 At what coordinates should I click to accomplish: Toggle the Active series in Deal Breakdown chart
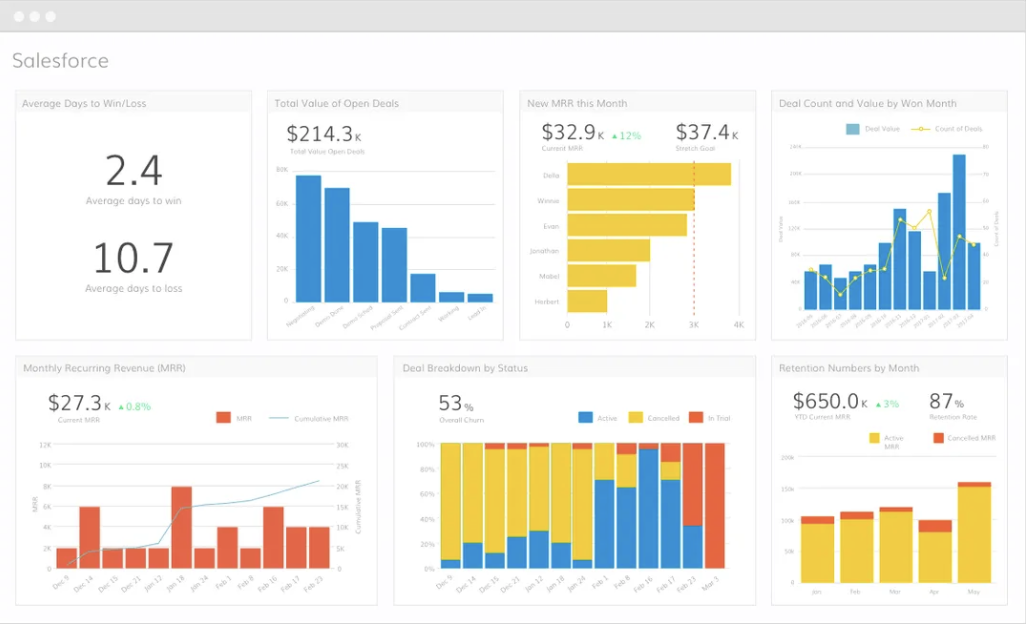585,417
